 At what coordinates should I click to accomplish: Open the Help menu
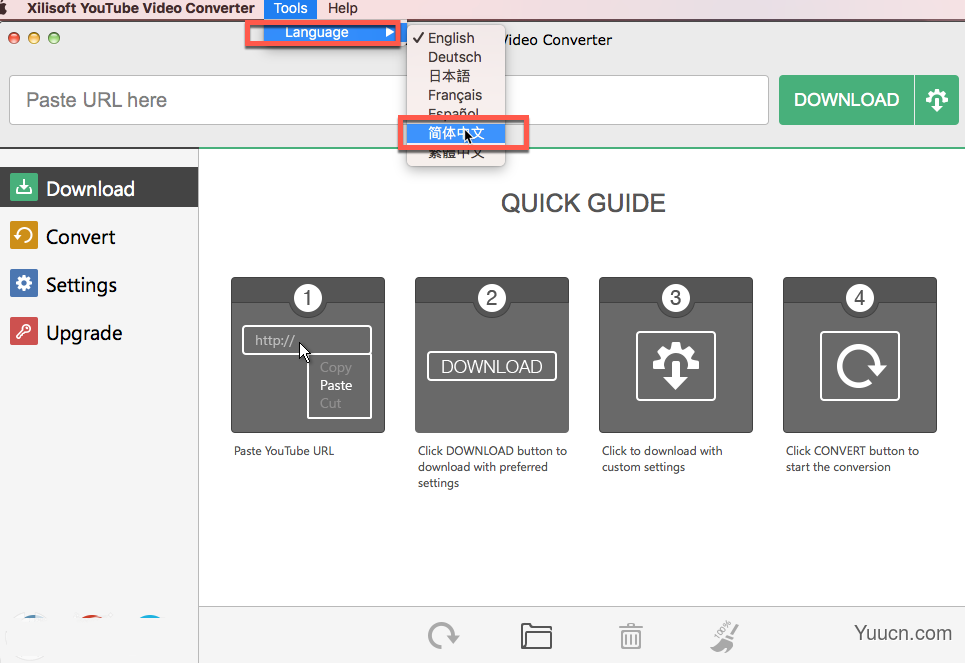pyautogui.click(x=343, y=9)
